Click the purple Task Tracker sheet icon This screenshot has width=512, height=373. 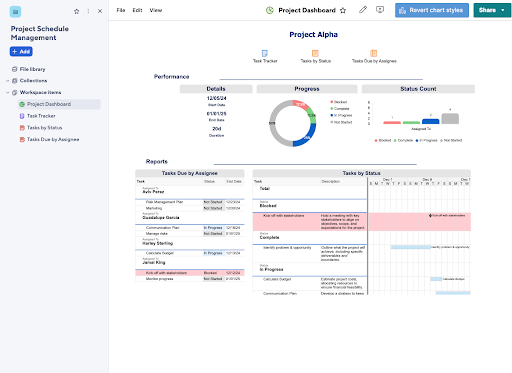click(22, 116)
